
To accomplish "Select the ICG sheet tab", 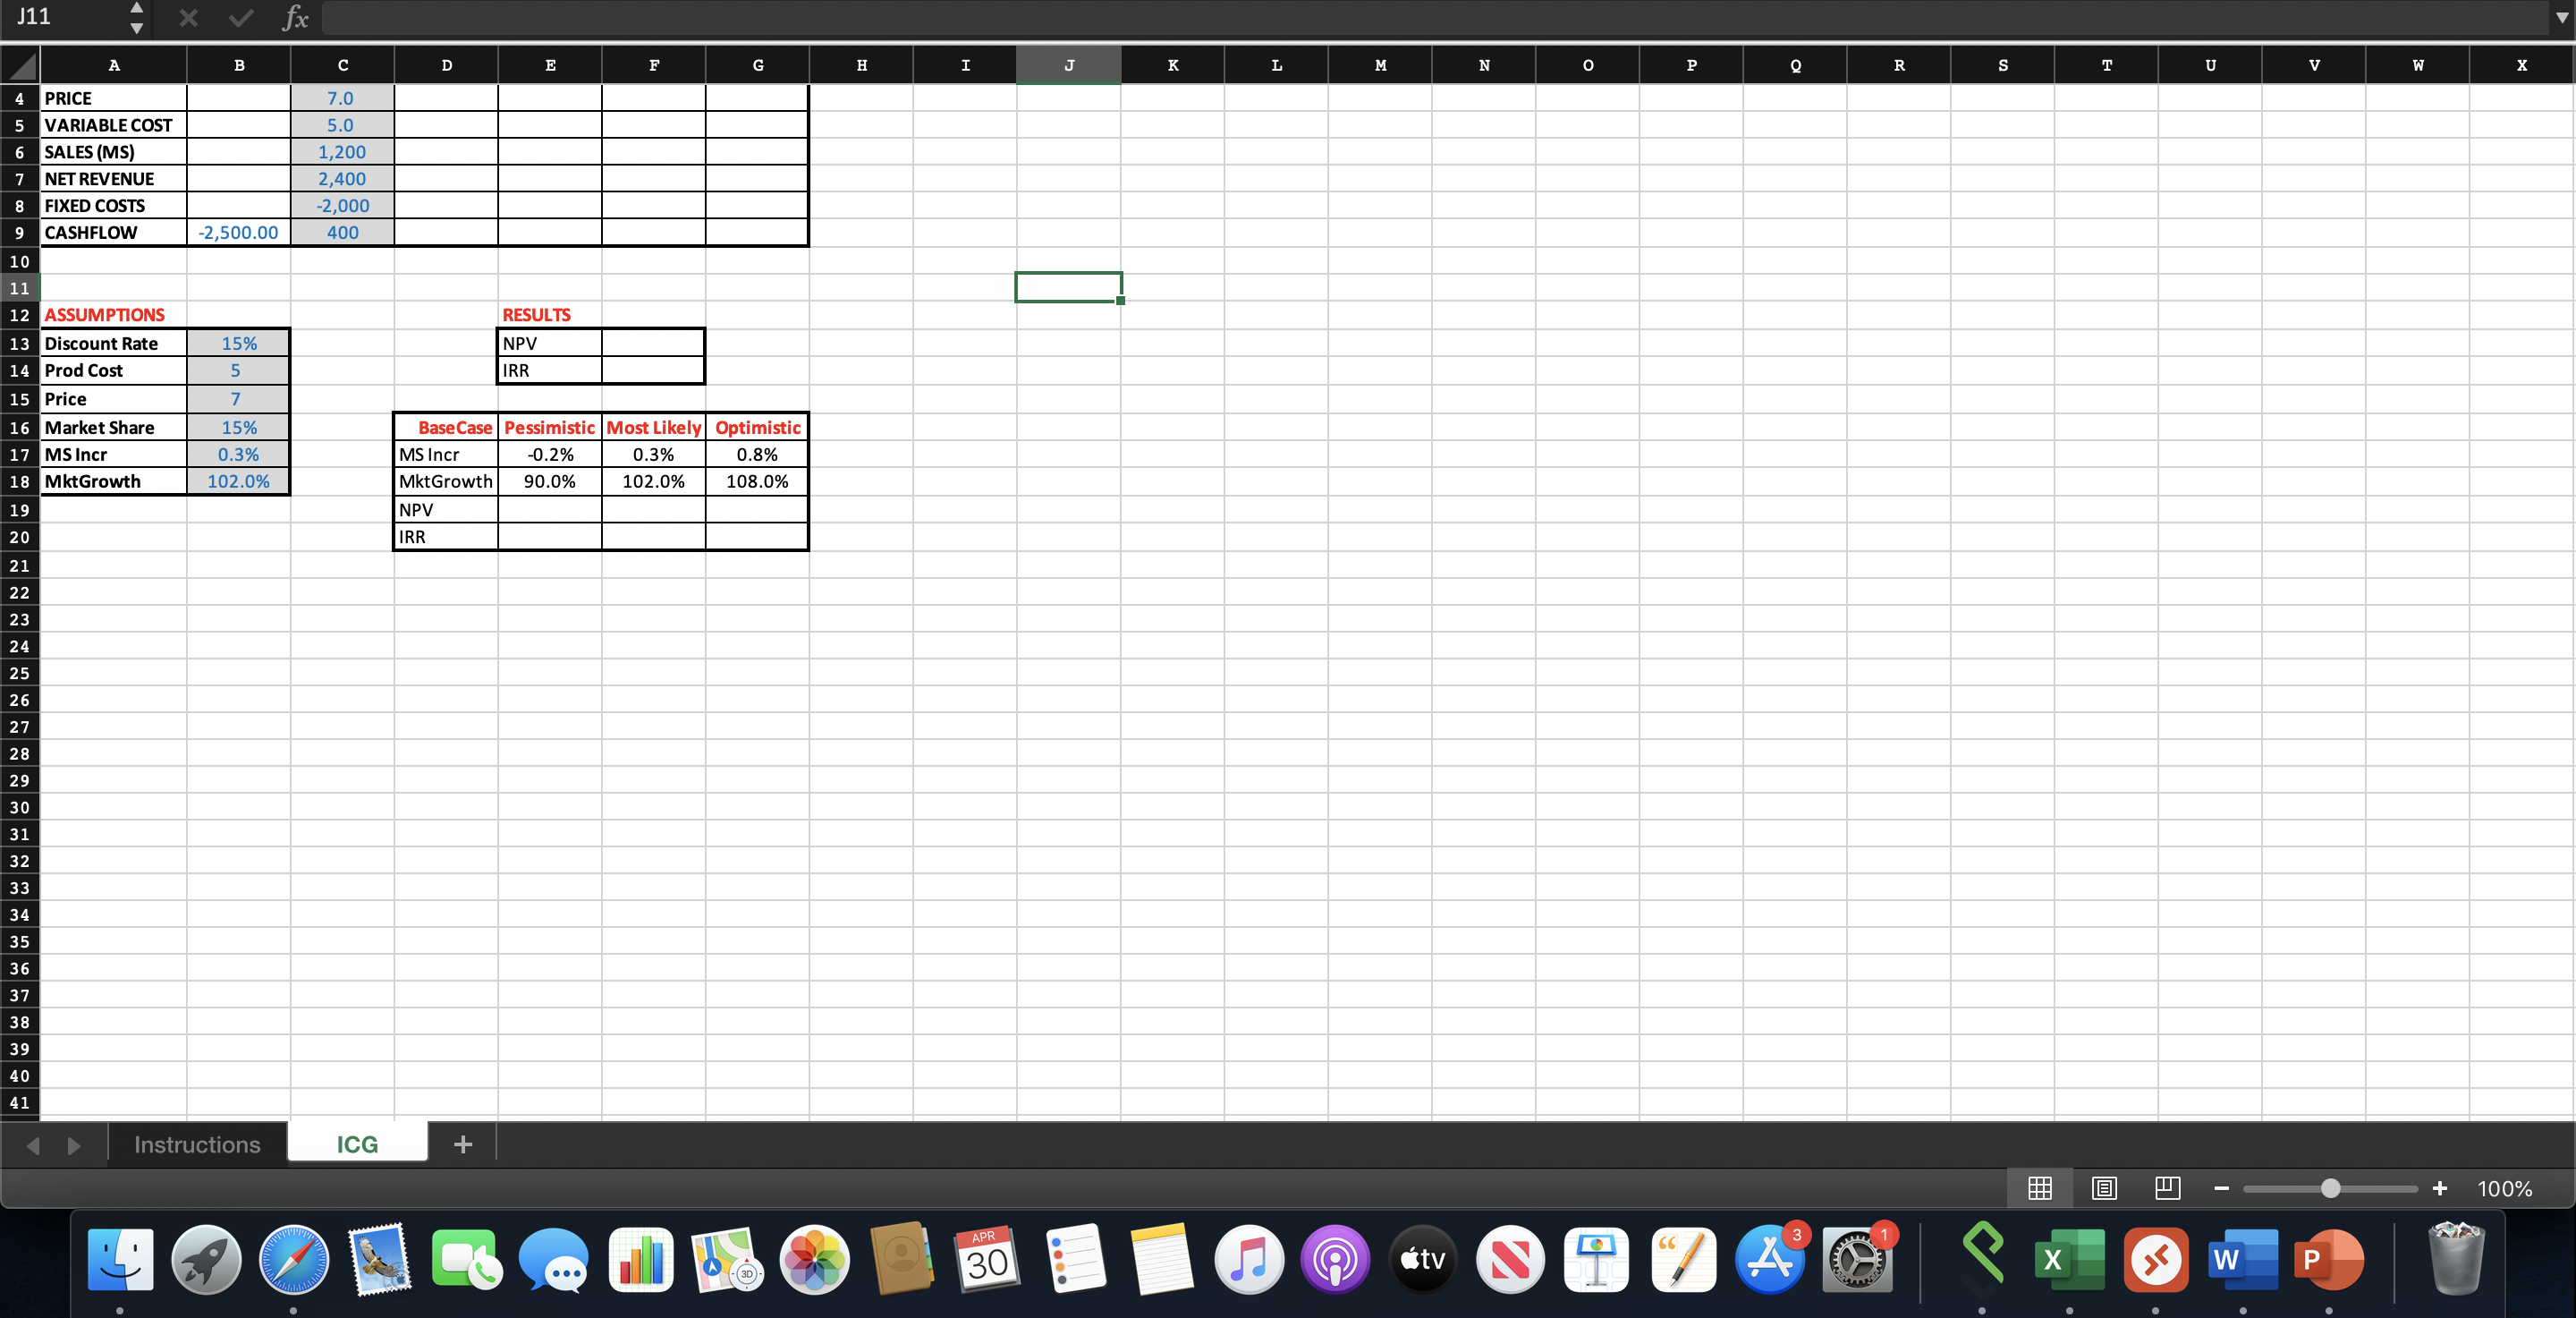I will coord(357,1144).
